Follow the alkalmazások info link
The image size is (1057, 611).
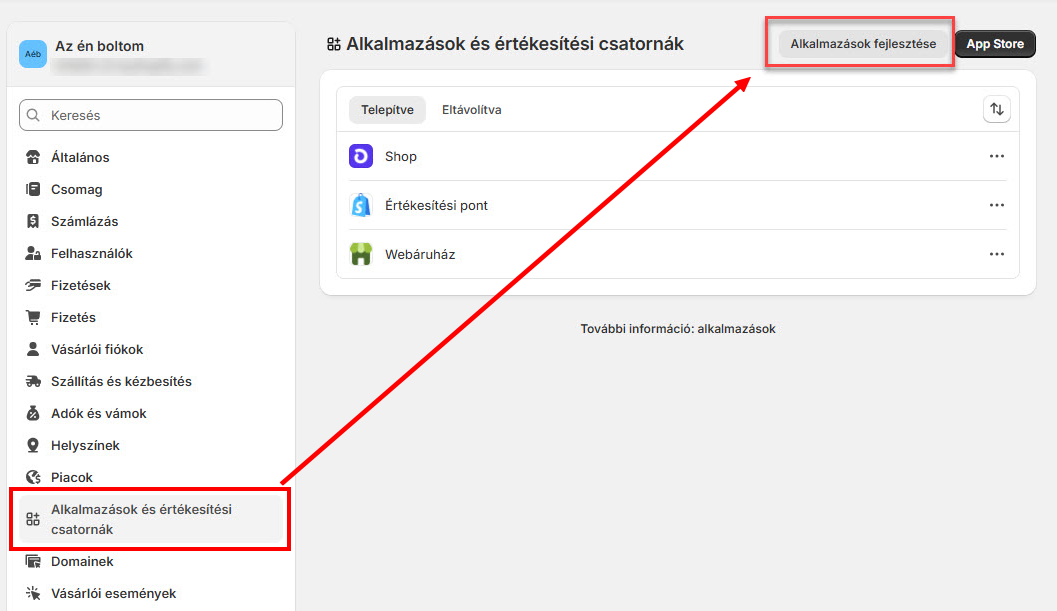click(x=736, y=329)
